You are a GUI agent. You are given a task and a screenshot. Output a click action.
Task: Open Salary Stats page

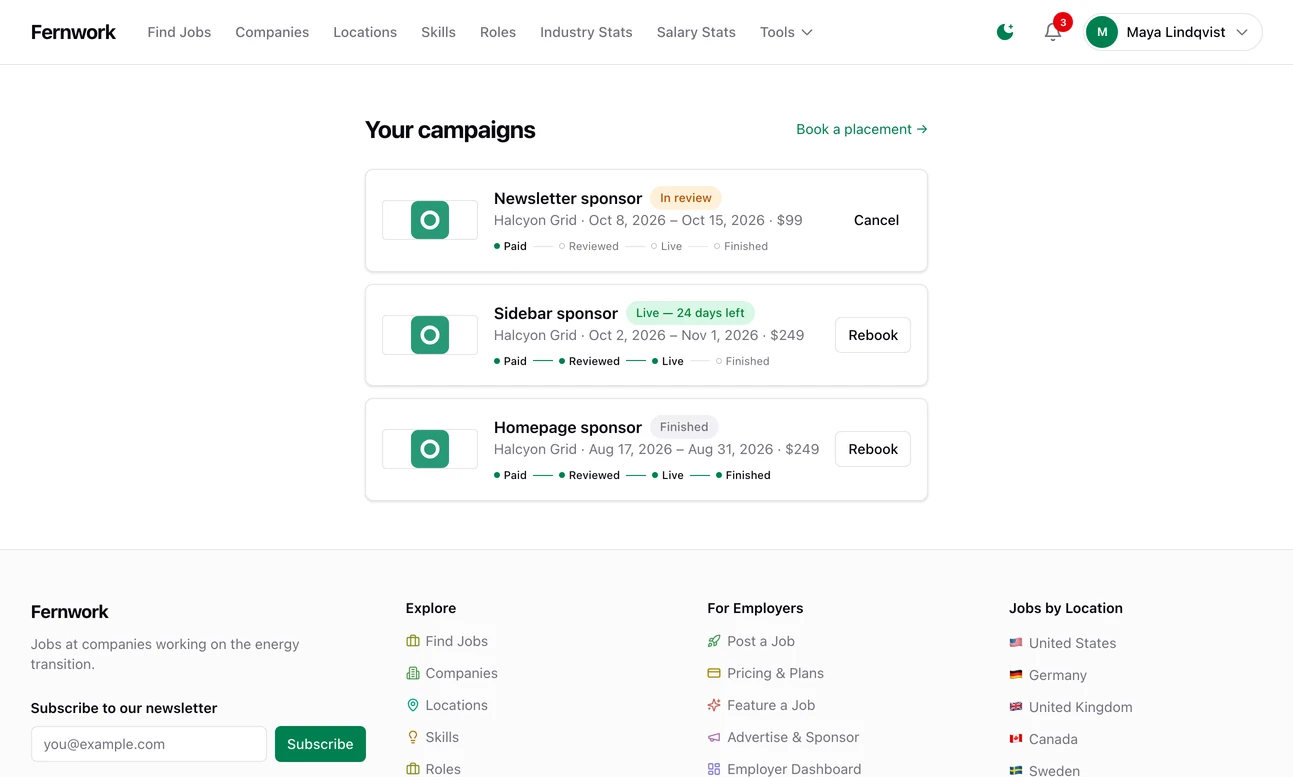[696, 32]
